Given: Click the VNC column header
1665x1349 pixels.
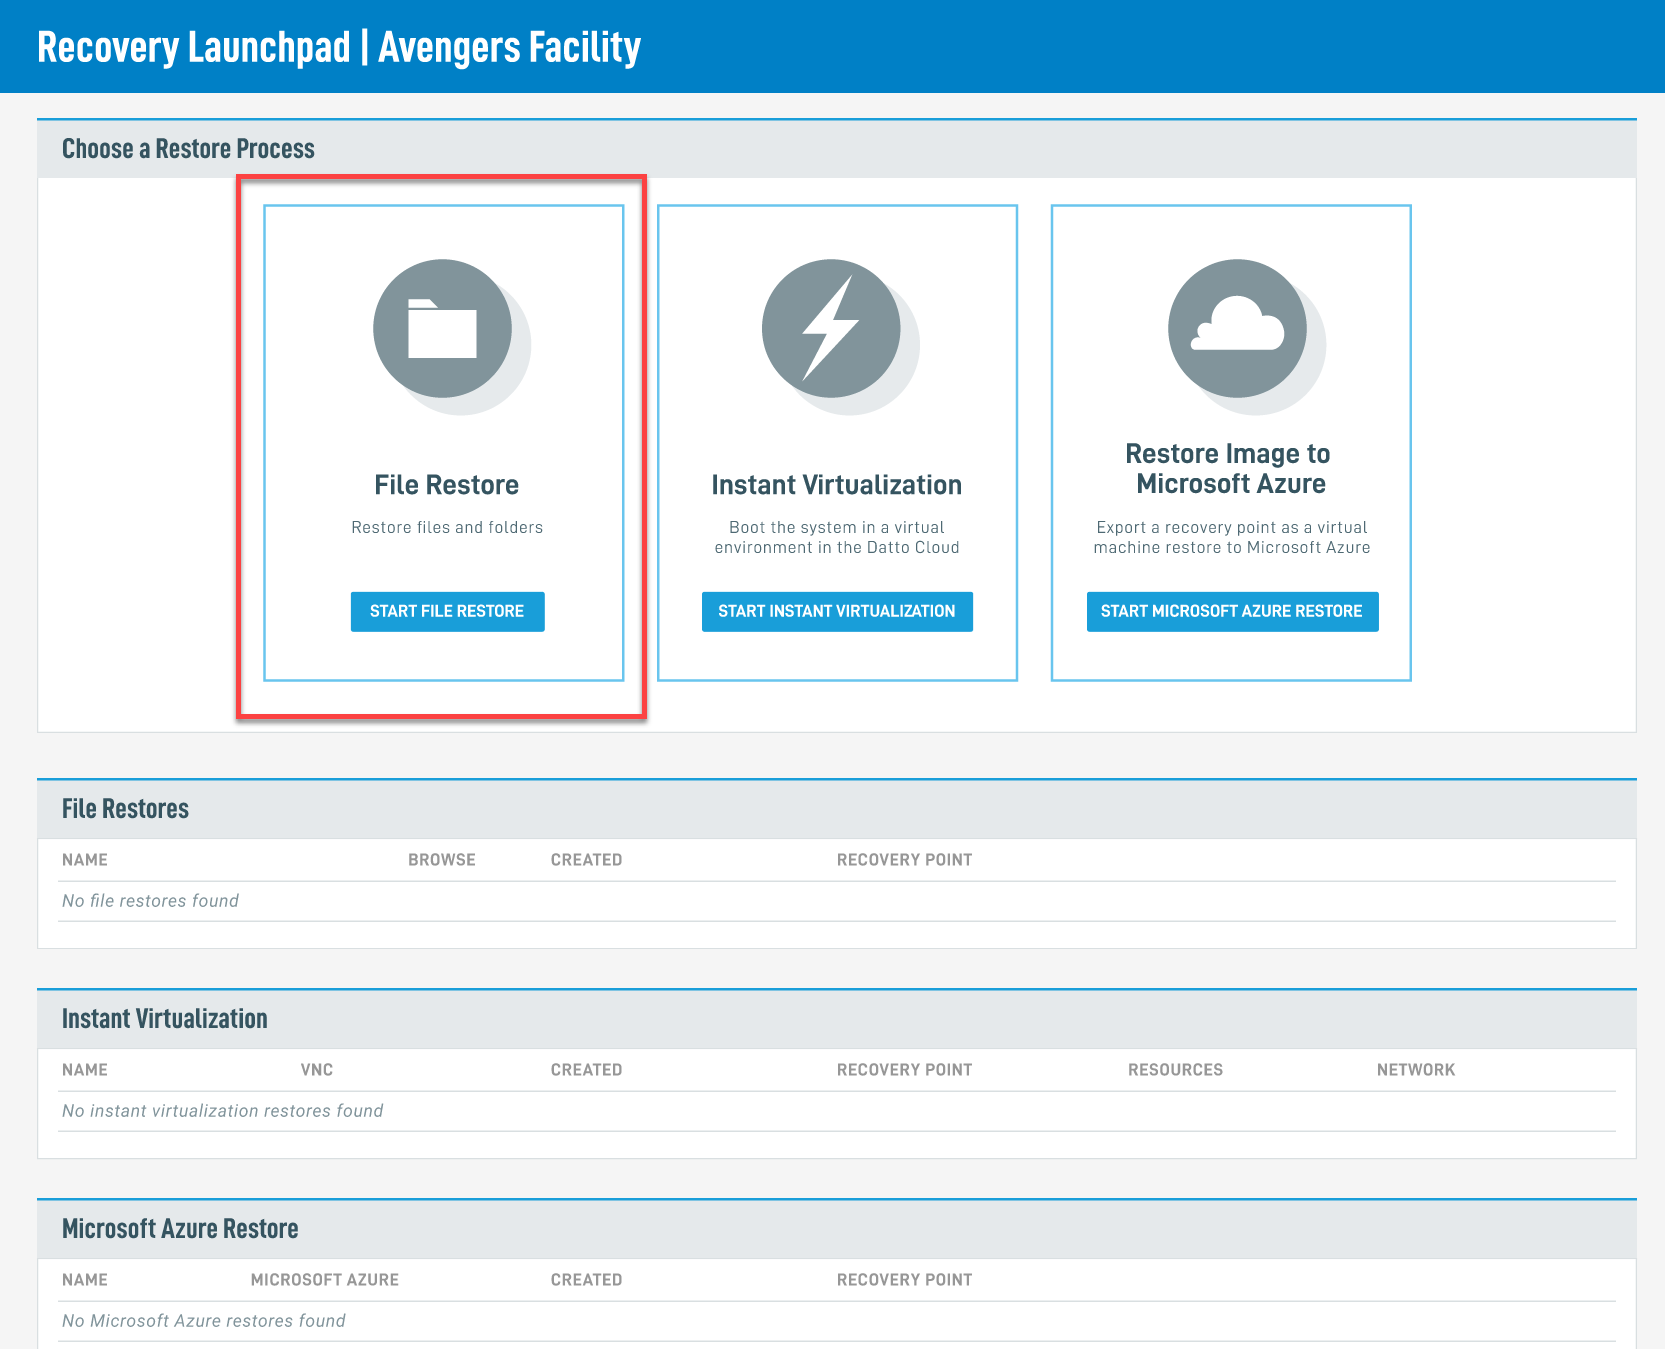Looking at the screenshot, I should point(316,1070).
